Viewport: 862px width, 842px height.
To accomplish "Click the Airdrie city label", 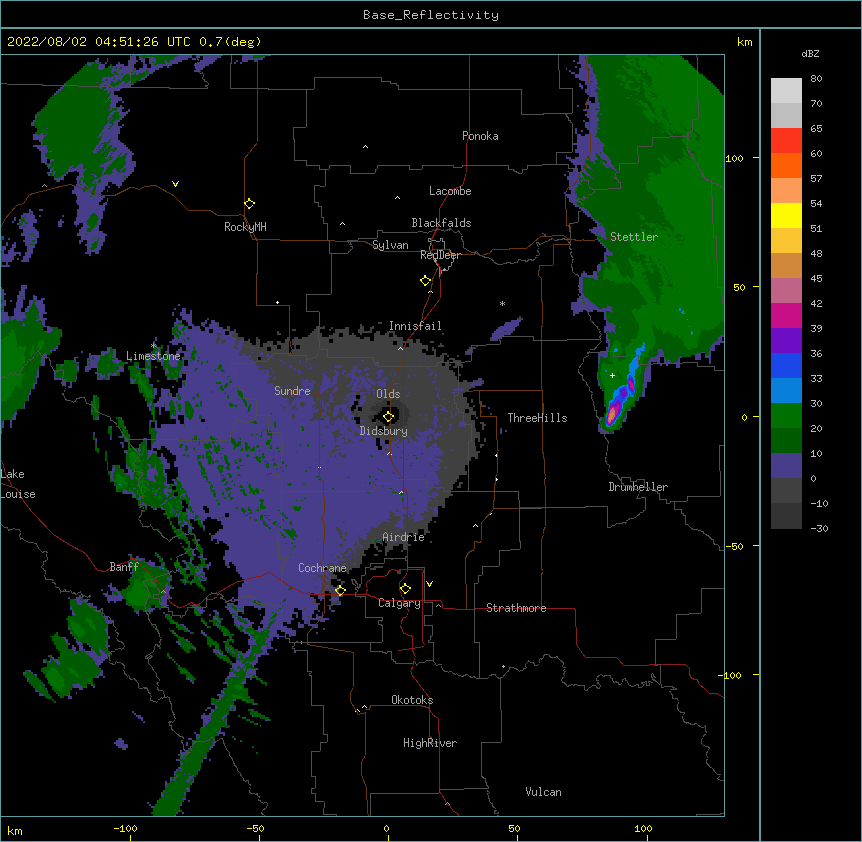I will [x=404, y=537].
